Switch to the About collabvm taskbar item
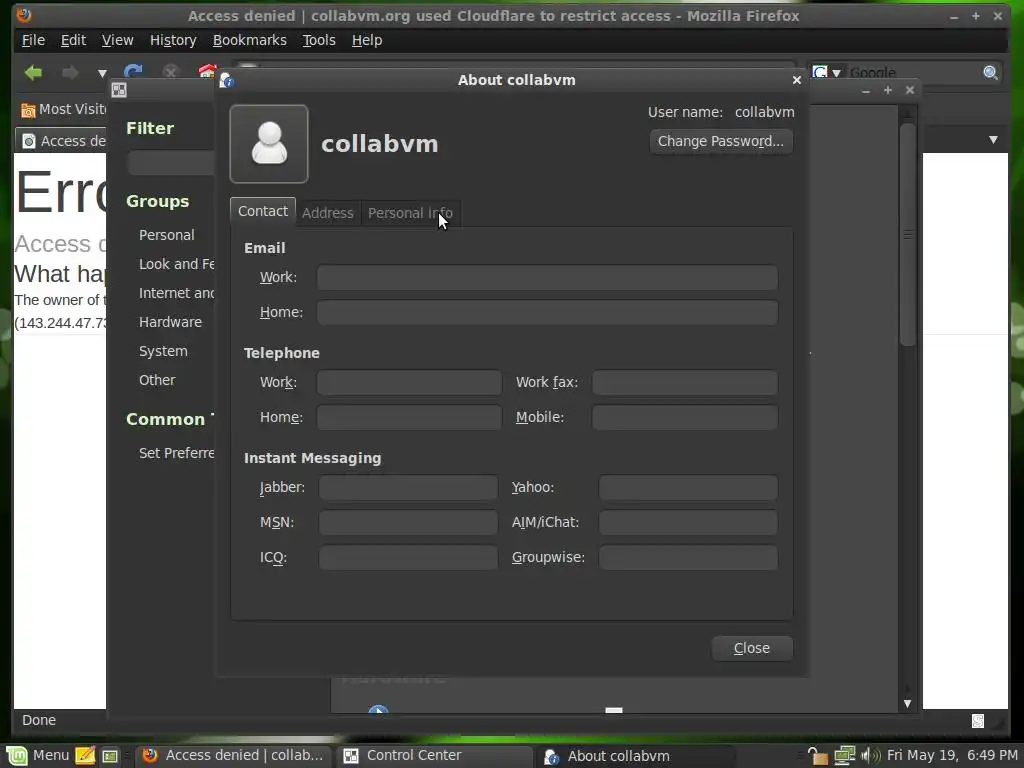This screenshot has height=768, width=1024. [x=636, y=756]
